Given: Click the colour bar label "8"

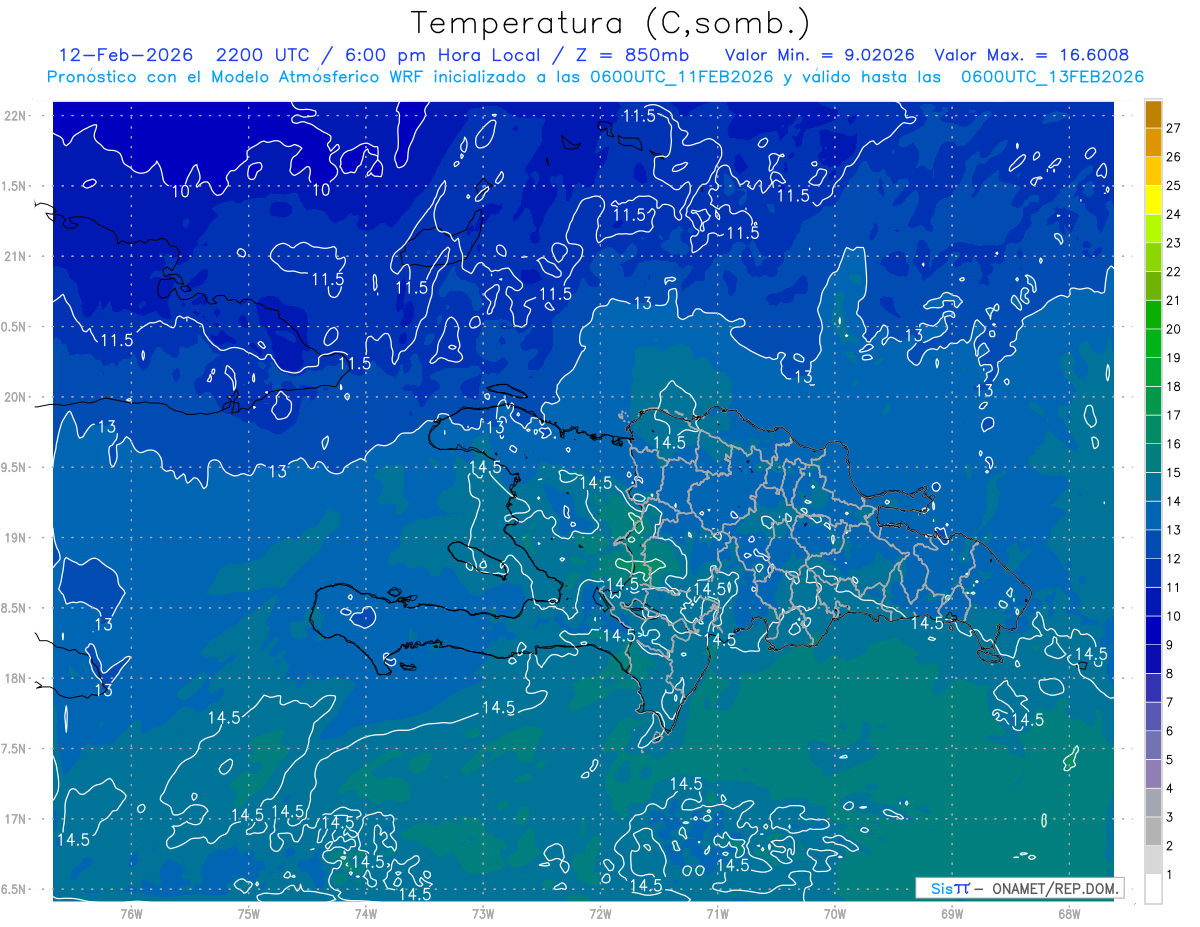Looking at the screenshot, I should [x=1169, y=673].
